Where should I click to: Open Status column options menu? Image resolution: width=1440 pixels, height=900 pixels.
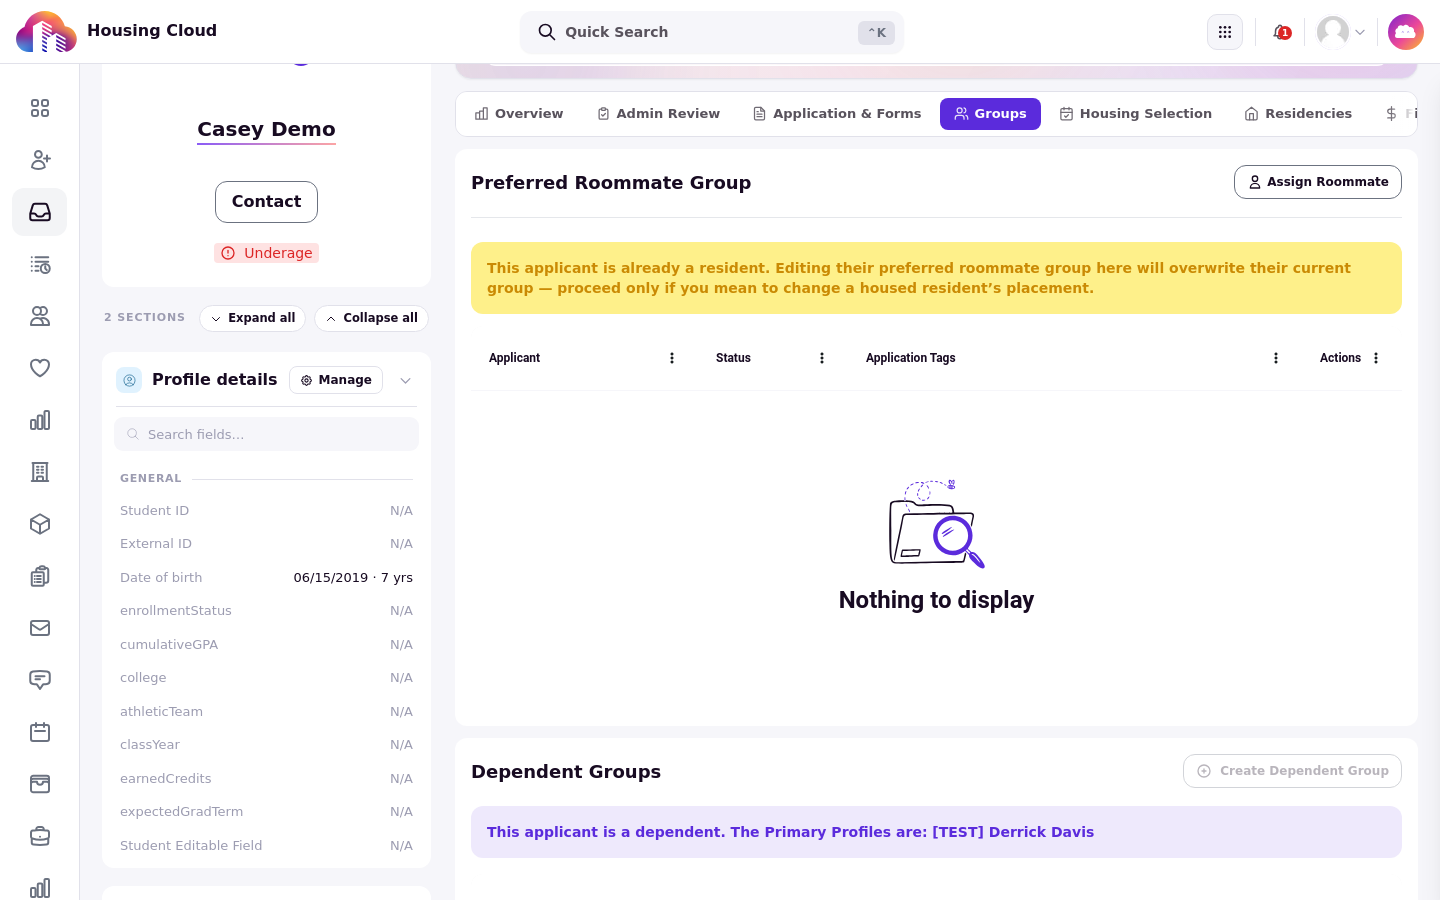(822, 358)
